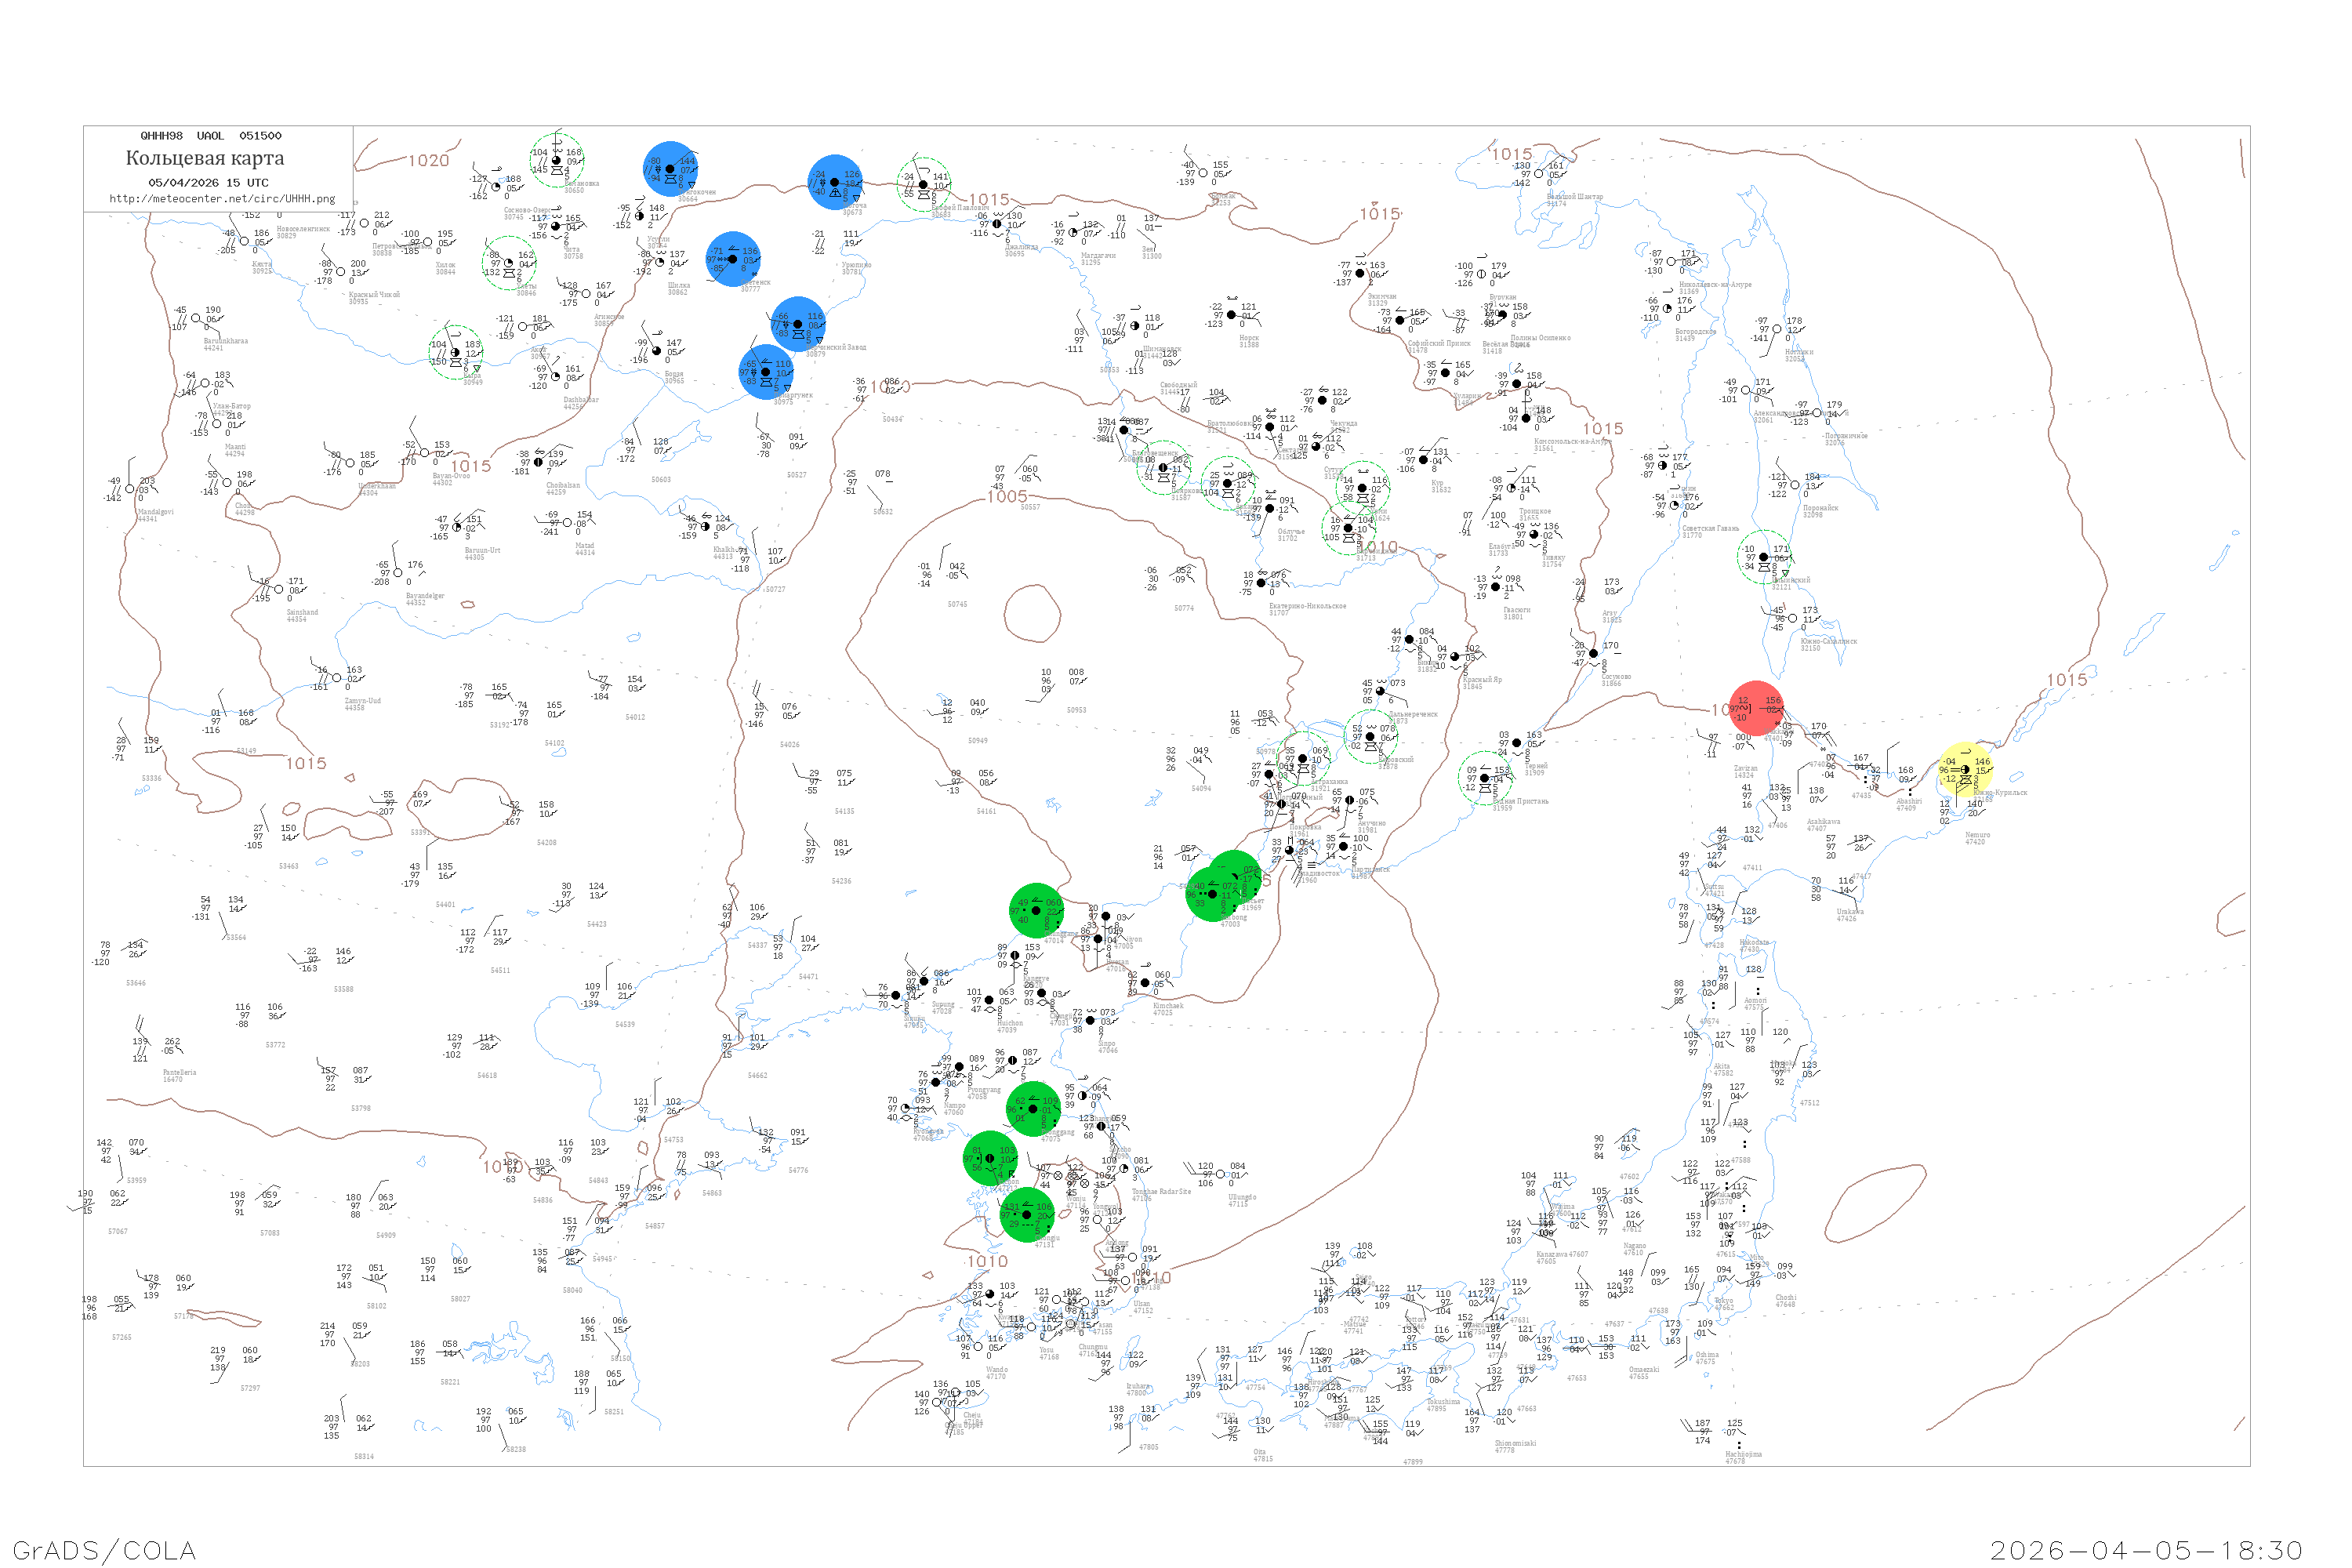Open the meteocenter.net UHHH.png URL text
Viewport: 2352px width, 1568px height.
(222, 198)
